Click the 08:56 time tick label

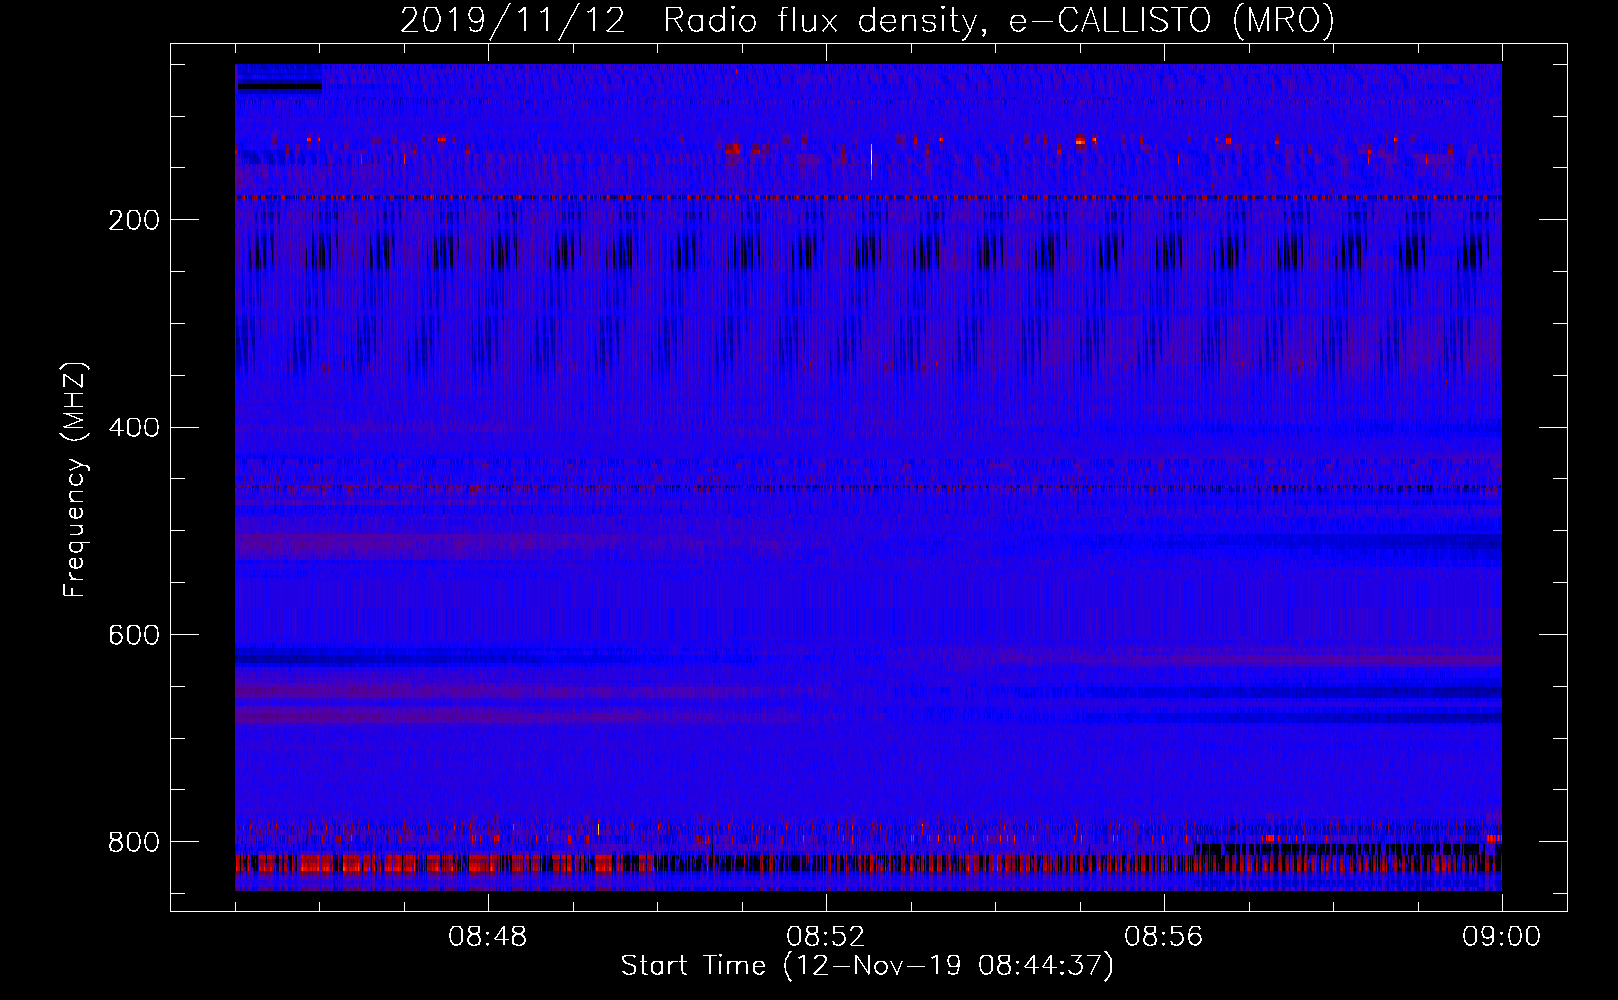pos(1164,937)
